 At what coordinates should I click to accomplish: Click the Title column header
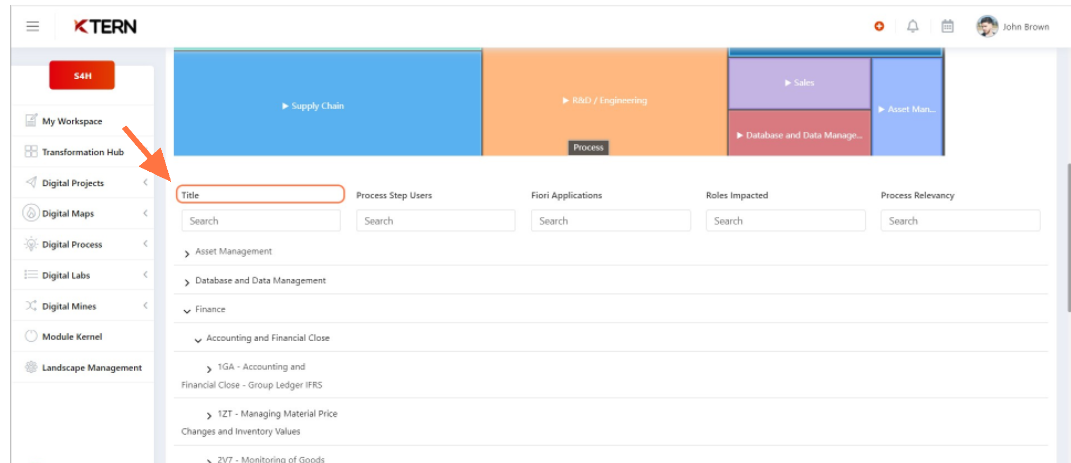click(191, 195)
